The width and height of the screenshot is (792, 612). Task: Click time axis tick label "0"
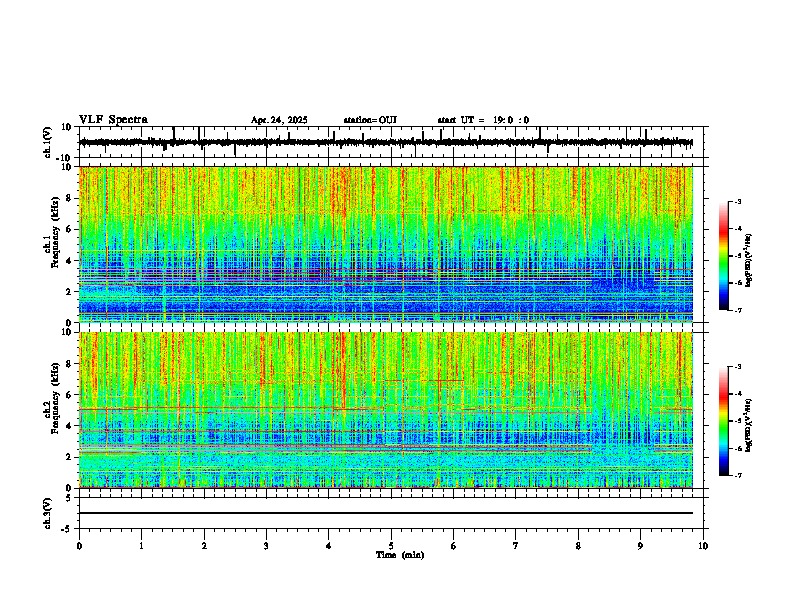coord(79,546)
